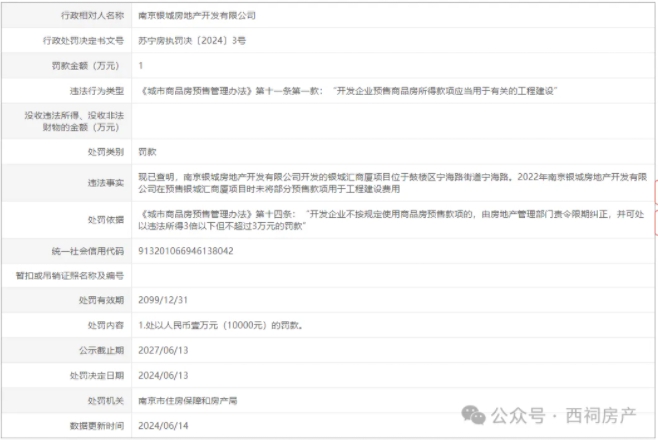Select credit code 913201066946138042
Screen dimensions: 658x440
(x=186, y=250)
